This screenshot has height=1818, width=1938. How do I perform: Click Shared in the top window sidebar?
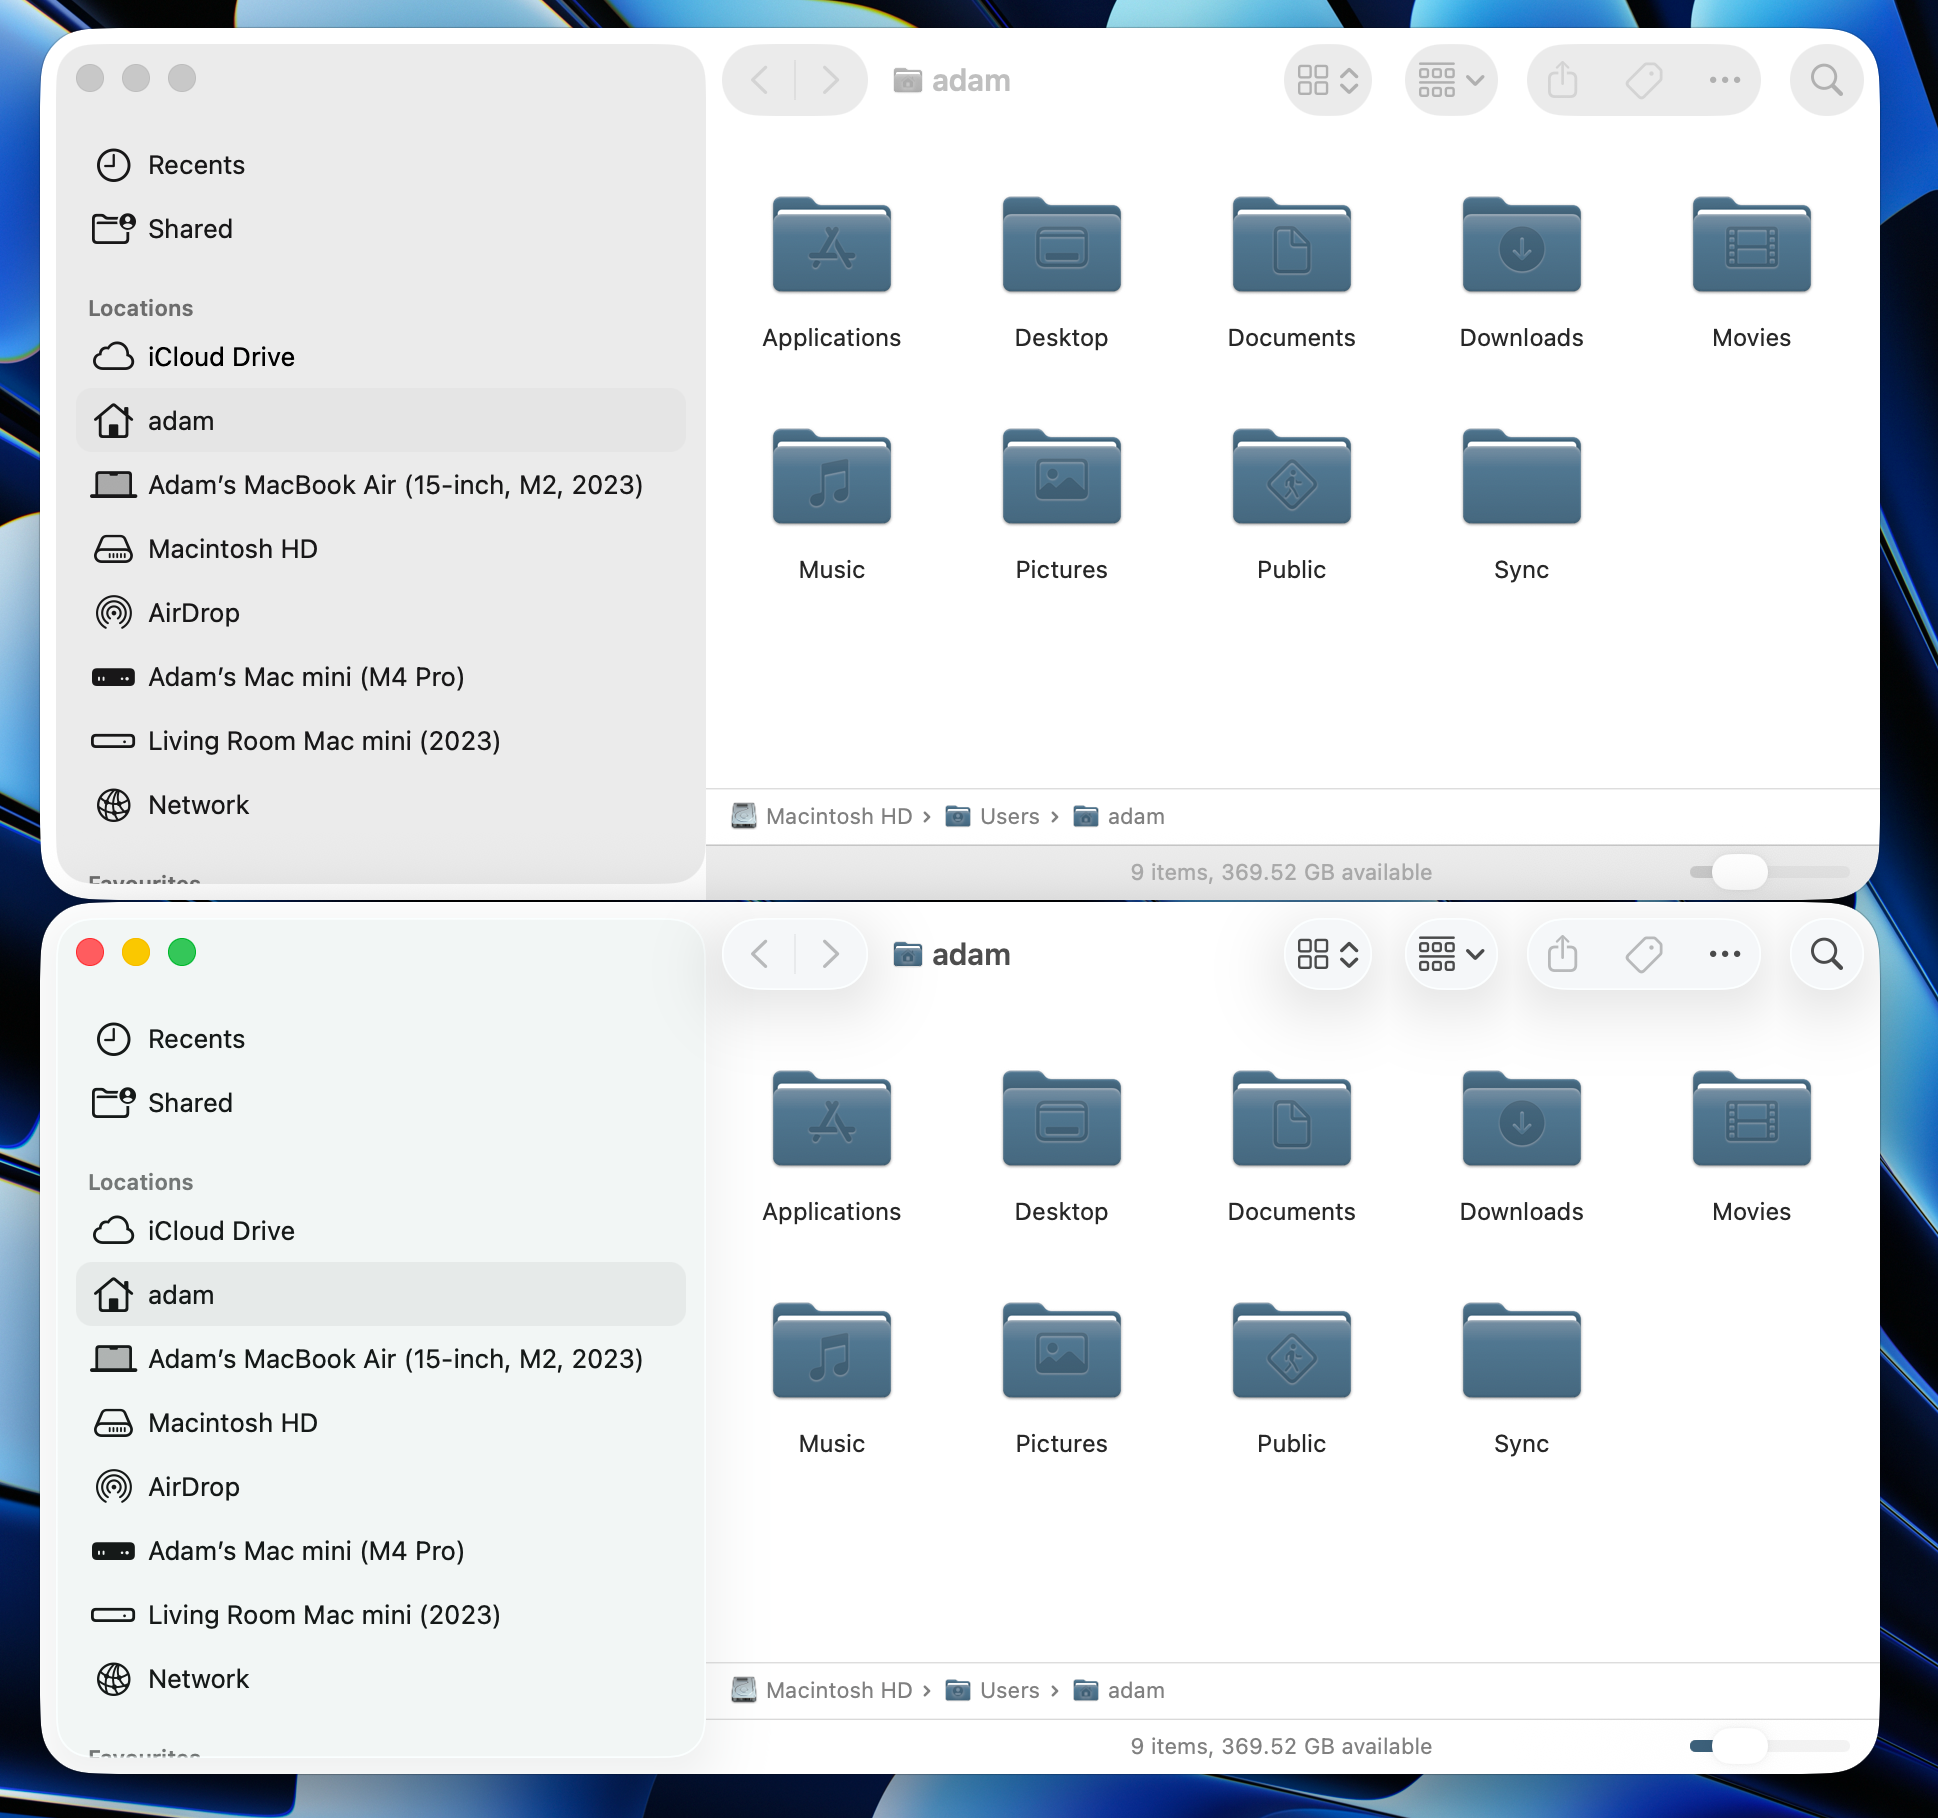point(190,229)
